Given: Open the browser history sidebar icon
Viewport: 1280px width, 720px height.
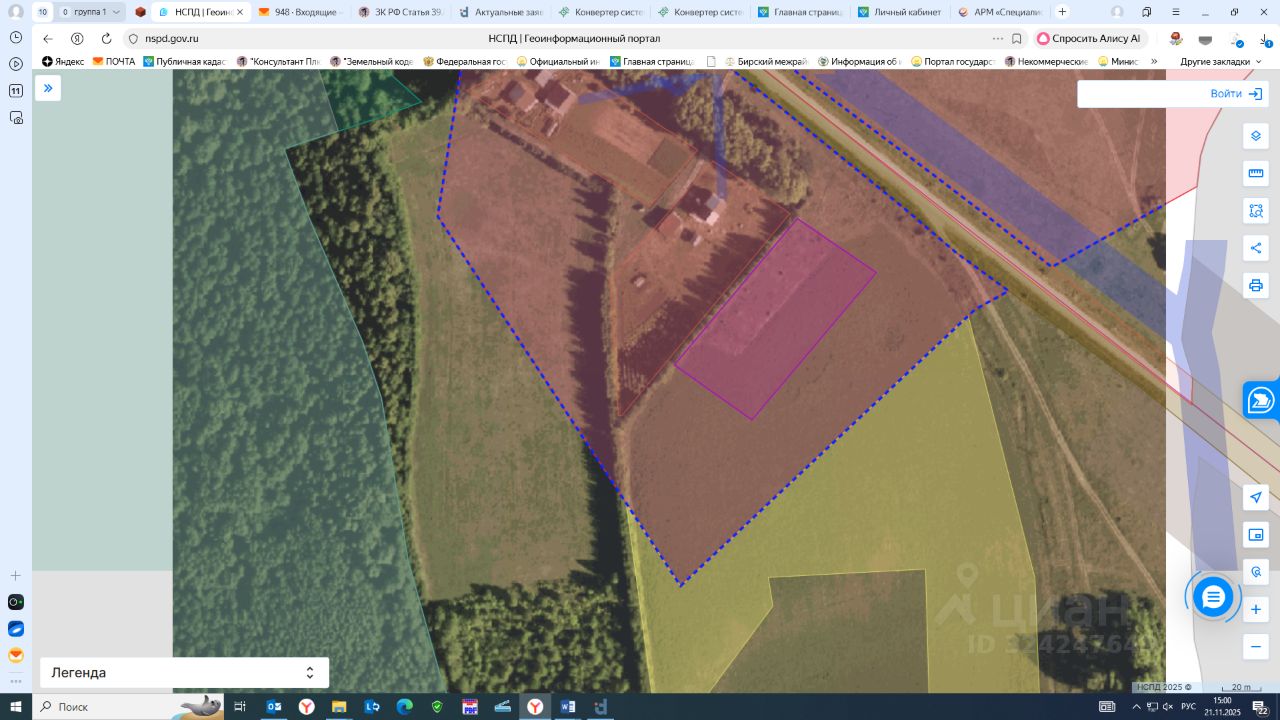Looking at the screenshot, I should (16, 37).
